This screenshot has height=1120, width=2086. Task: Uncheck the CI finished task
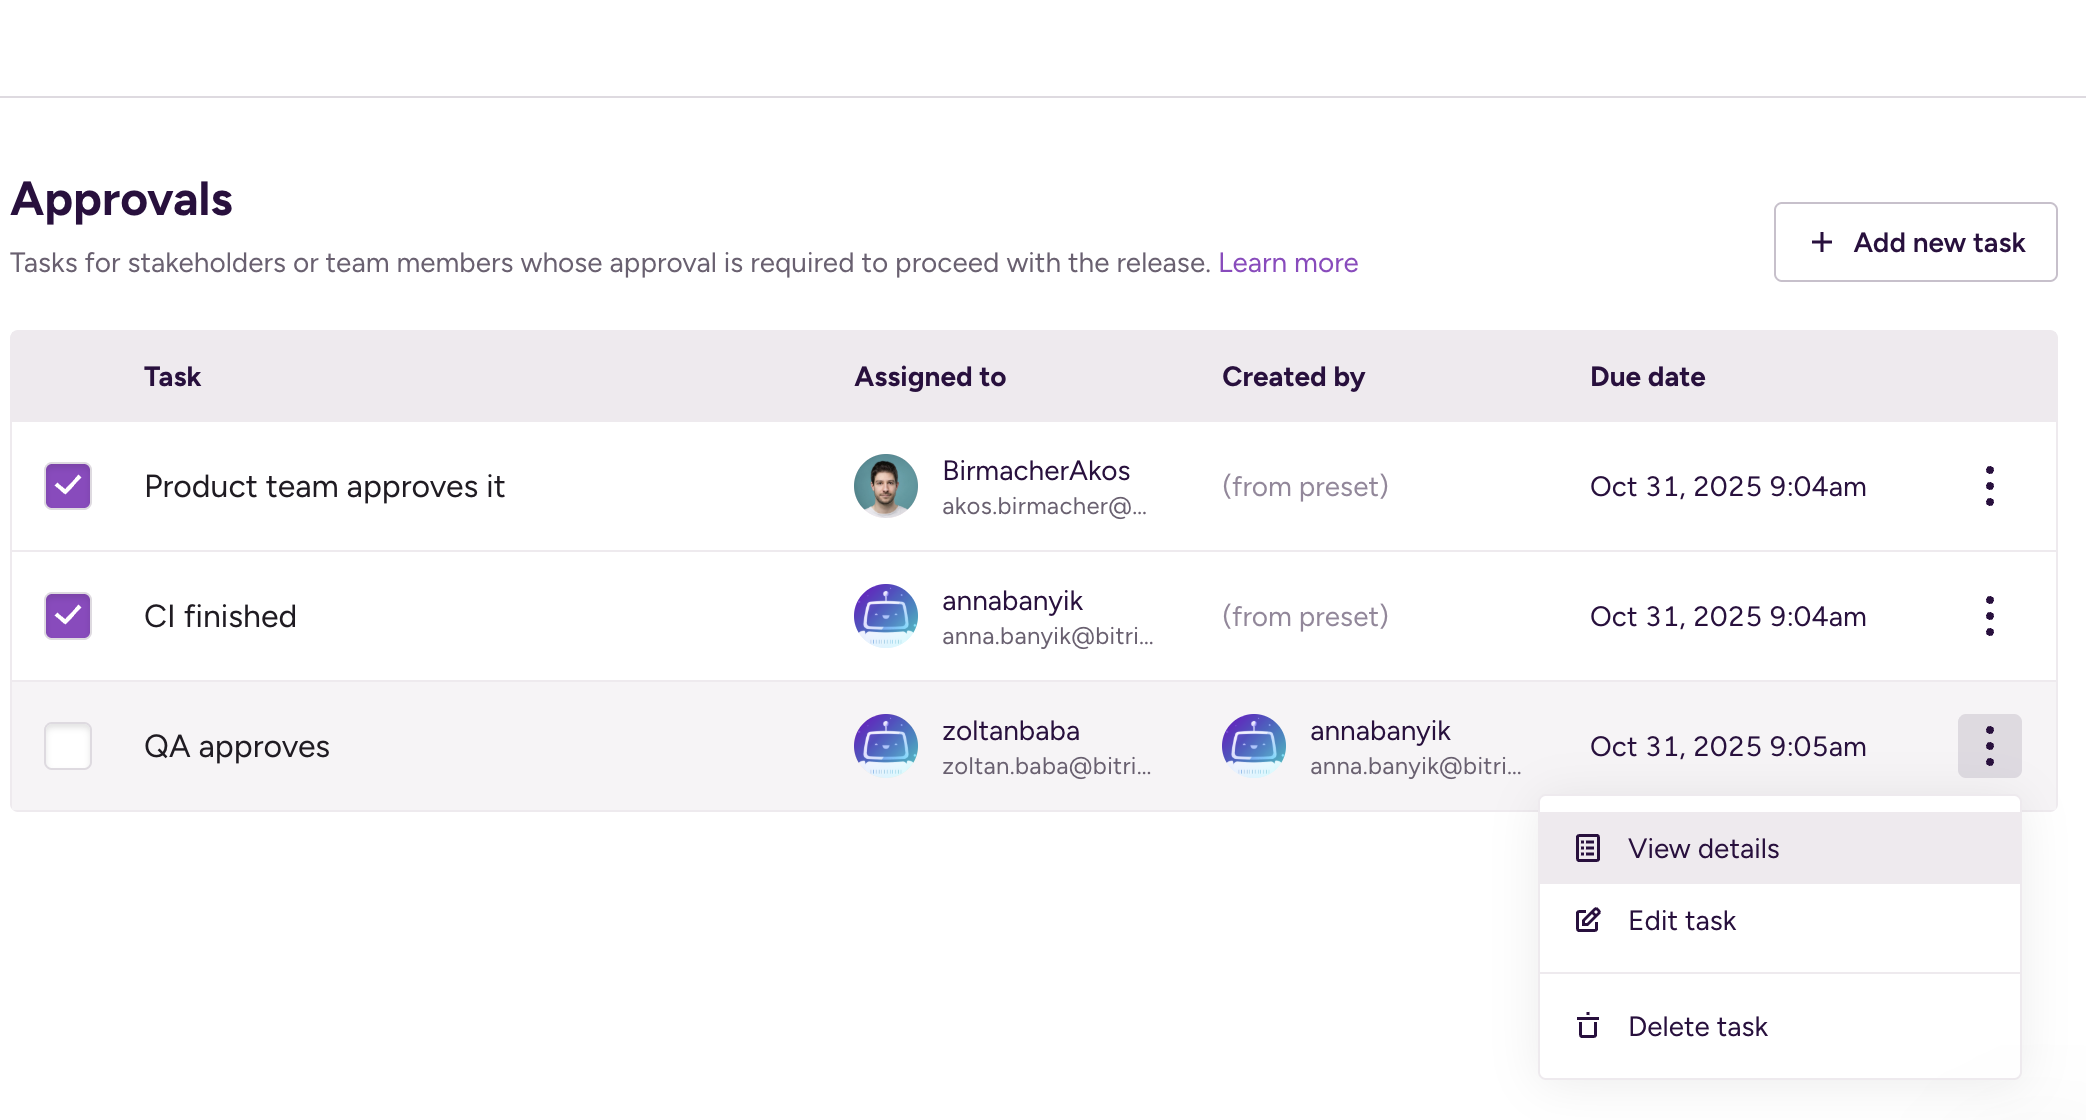pos(67,616)
